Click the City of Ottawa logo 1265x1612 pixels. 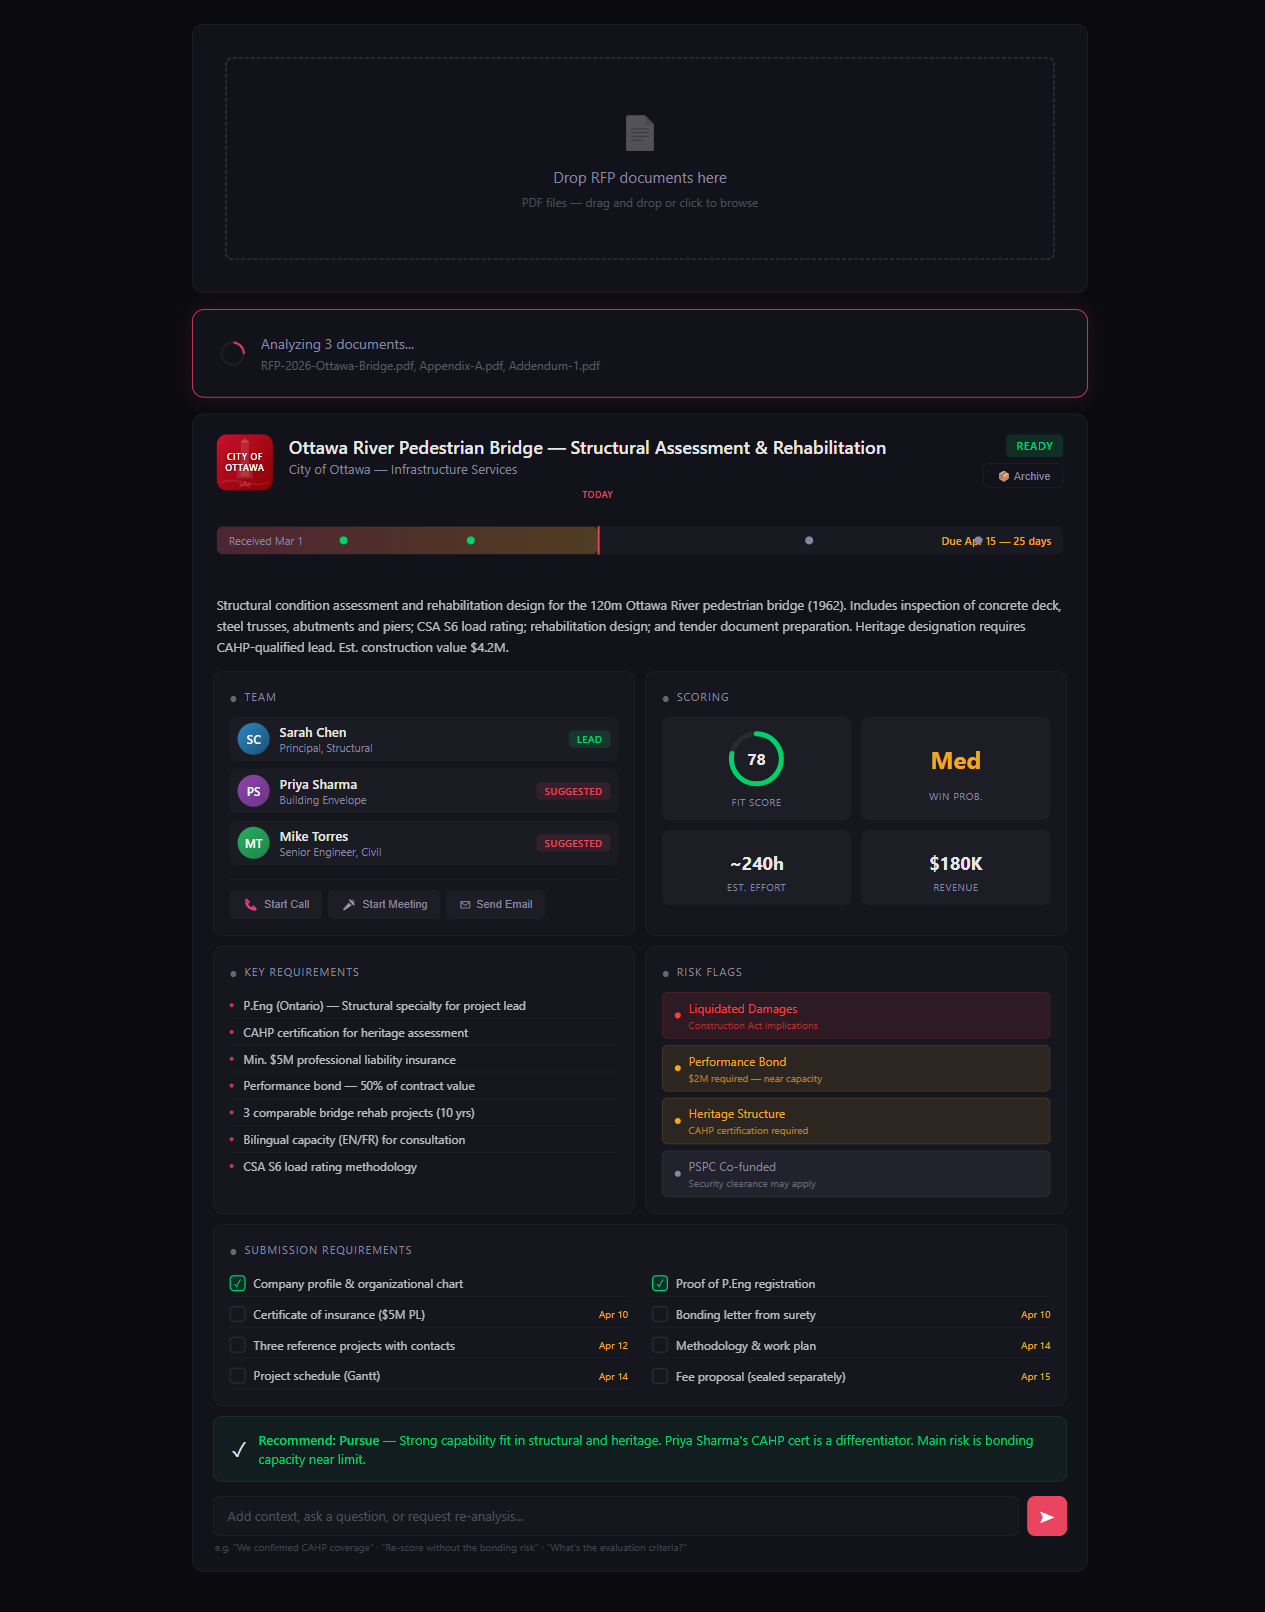(x=245, y=462)
